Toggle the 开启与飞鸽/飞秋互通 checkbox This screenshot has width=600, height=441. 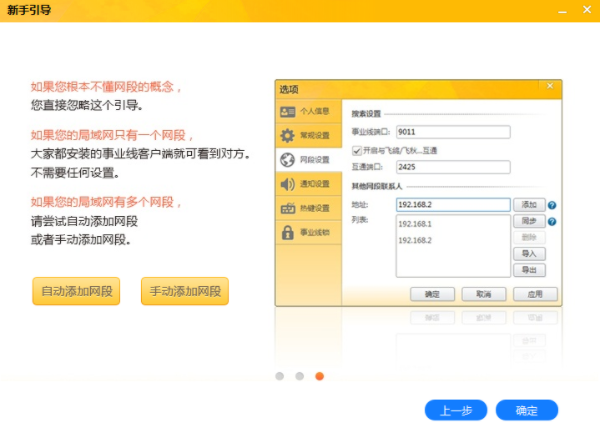(357, 150)
